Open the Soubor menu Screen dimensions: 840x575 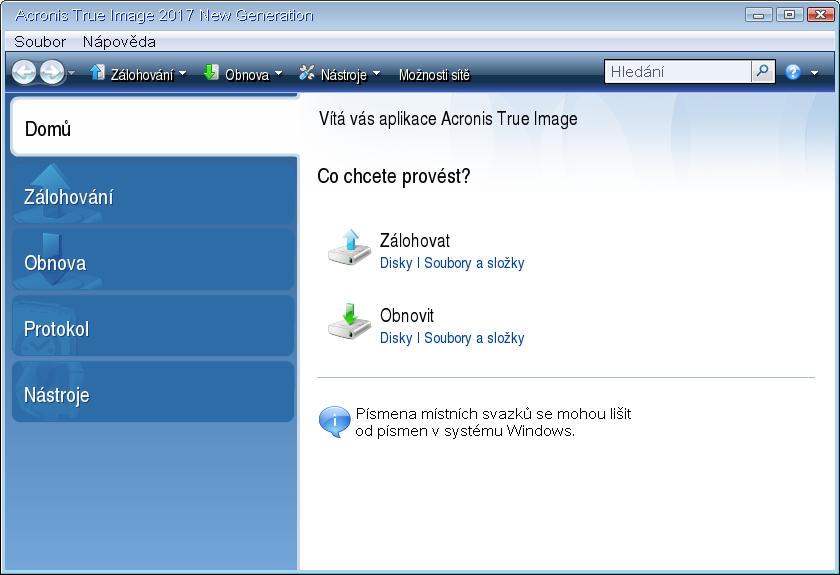(x=40, y=42)
